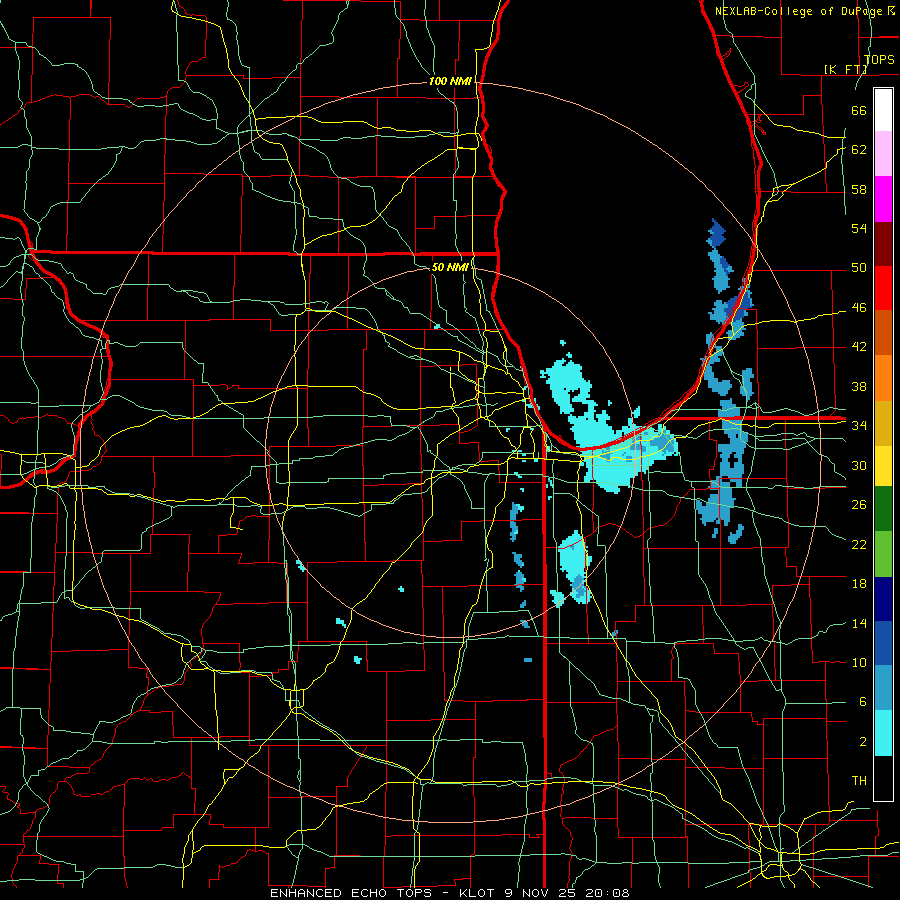Image resolution: width=900 pixels, height=900 pixels.
Task: Click the white swatch in the tops legend
Action: point(883,110)
